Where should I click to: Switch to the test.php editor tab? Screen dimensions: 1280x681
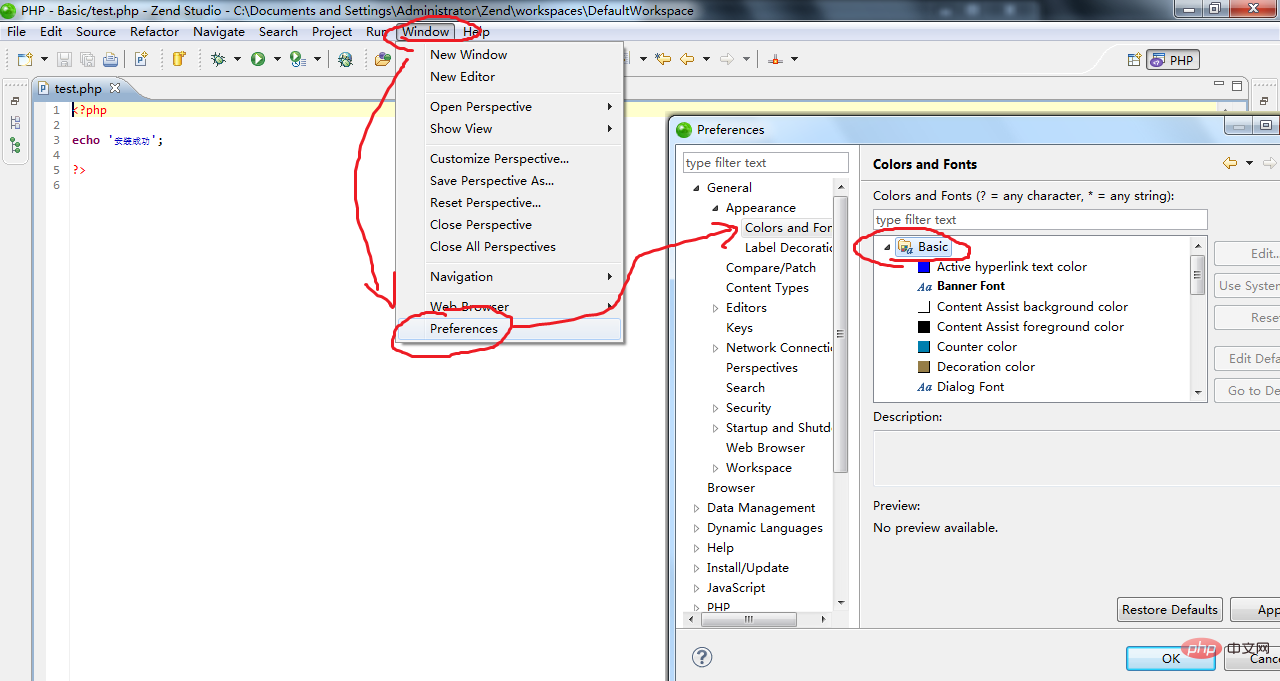click(77, 89)
